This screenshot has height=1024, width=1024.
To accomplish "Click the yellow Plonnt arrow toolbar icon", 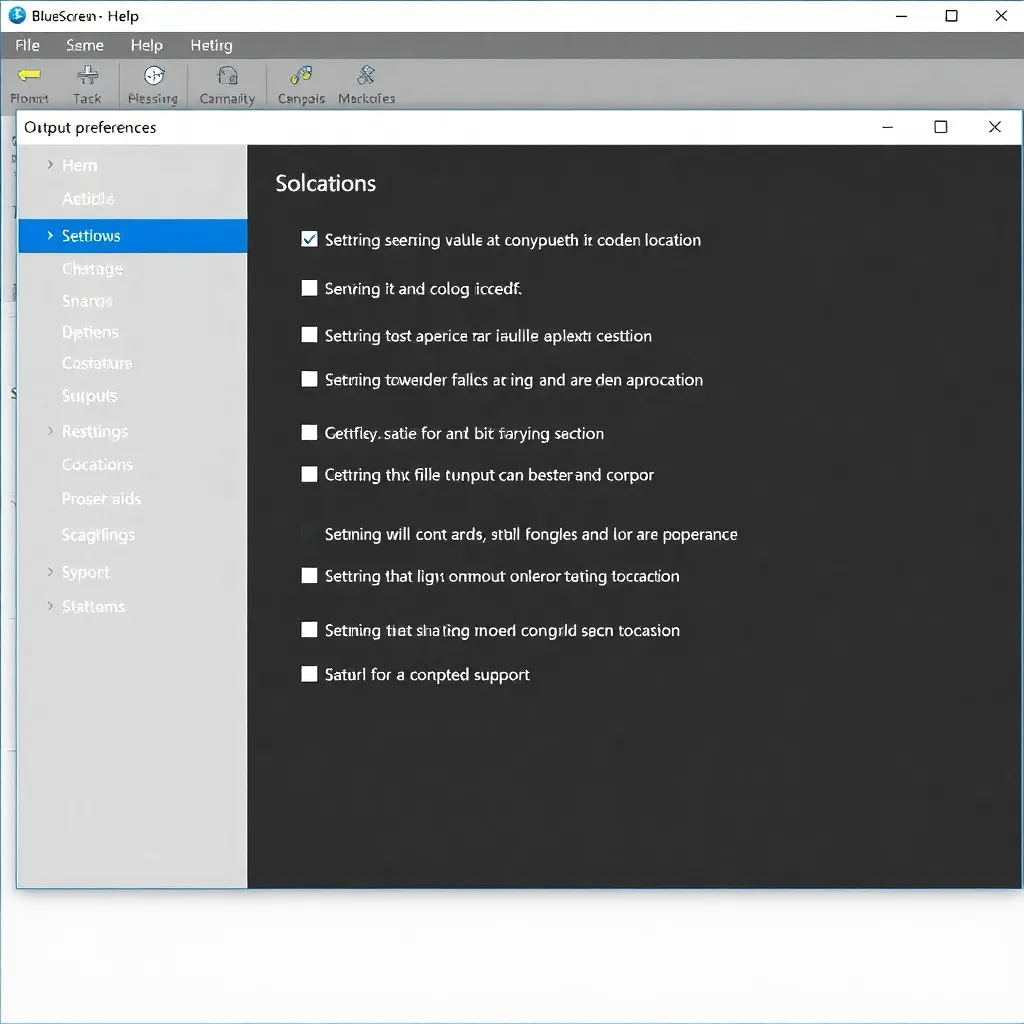I will point(29,76).
